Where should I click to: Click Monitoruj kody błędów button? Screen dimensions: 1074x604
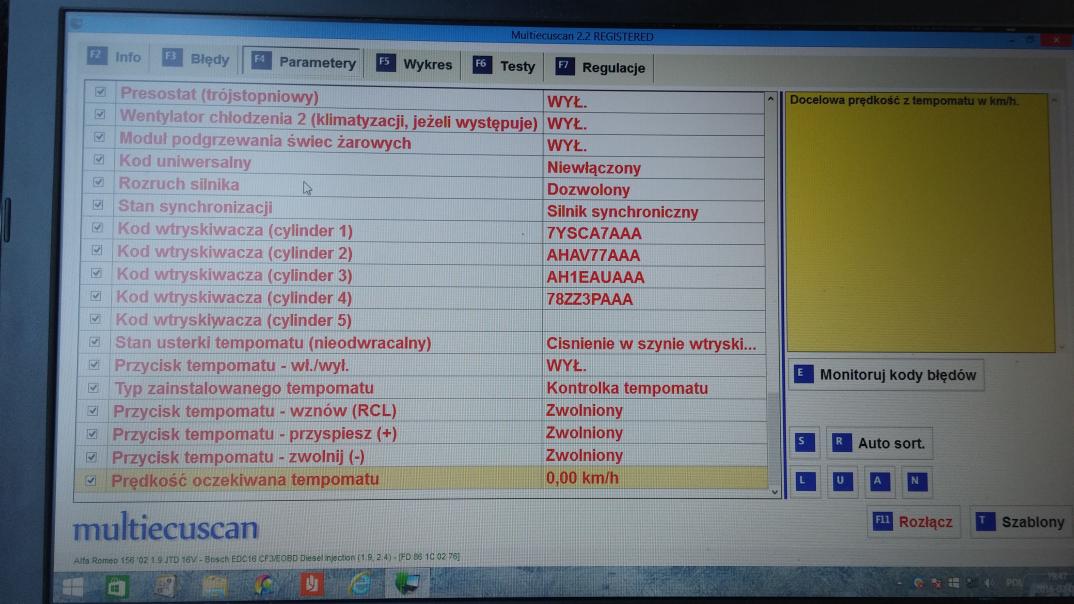(886, 375)
